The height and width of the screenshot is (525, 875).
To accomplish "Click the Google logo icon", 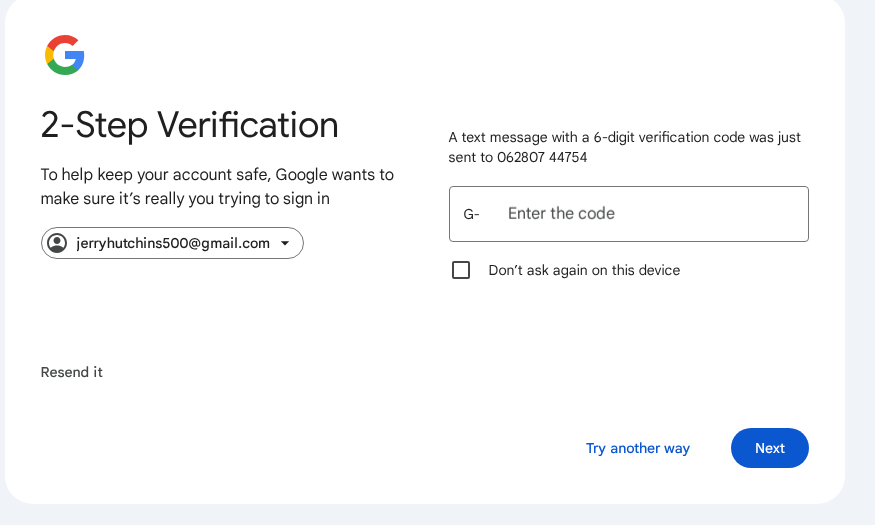I will pyautogui.click(x=65, y=55).
